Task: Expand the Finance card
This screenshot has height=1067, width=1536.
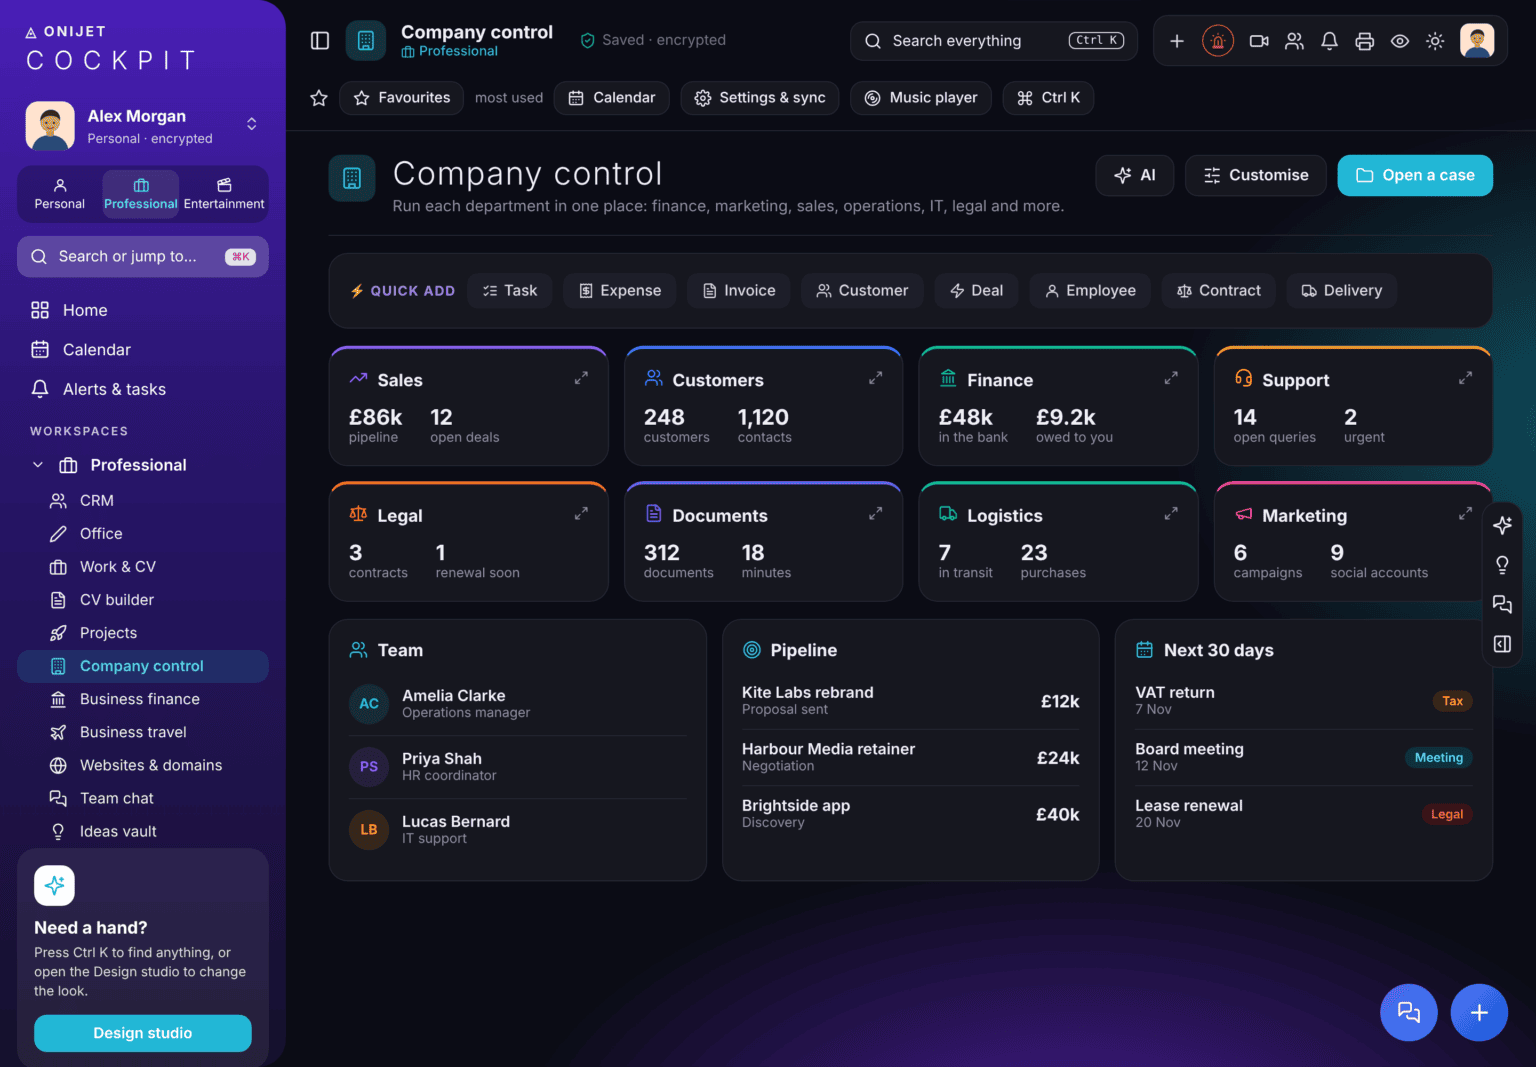Action: pos(1171,378)
